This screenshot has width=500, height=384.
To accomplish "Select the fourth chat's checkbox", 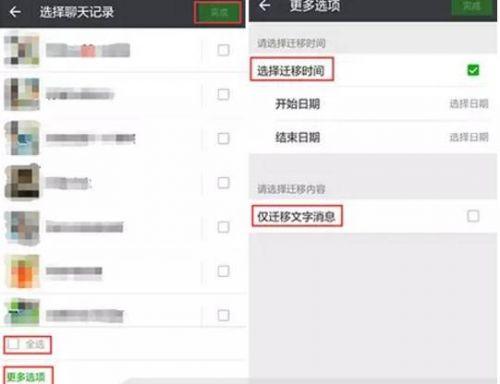I will [223, 183].
